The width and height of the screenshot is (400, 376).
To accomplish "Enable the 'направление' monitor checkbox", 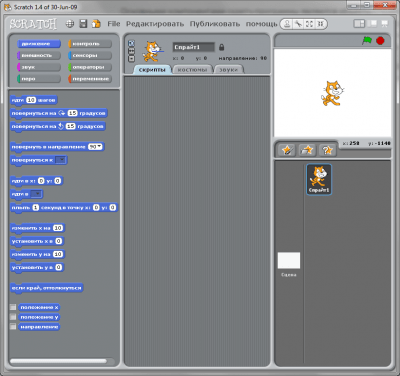I will (x=13, y=327).
